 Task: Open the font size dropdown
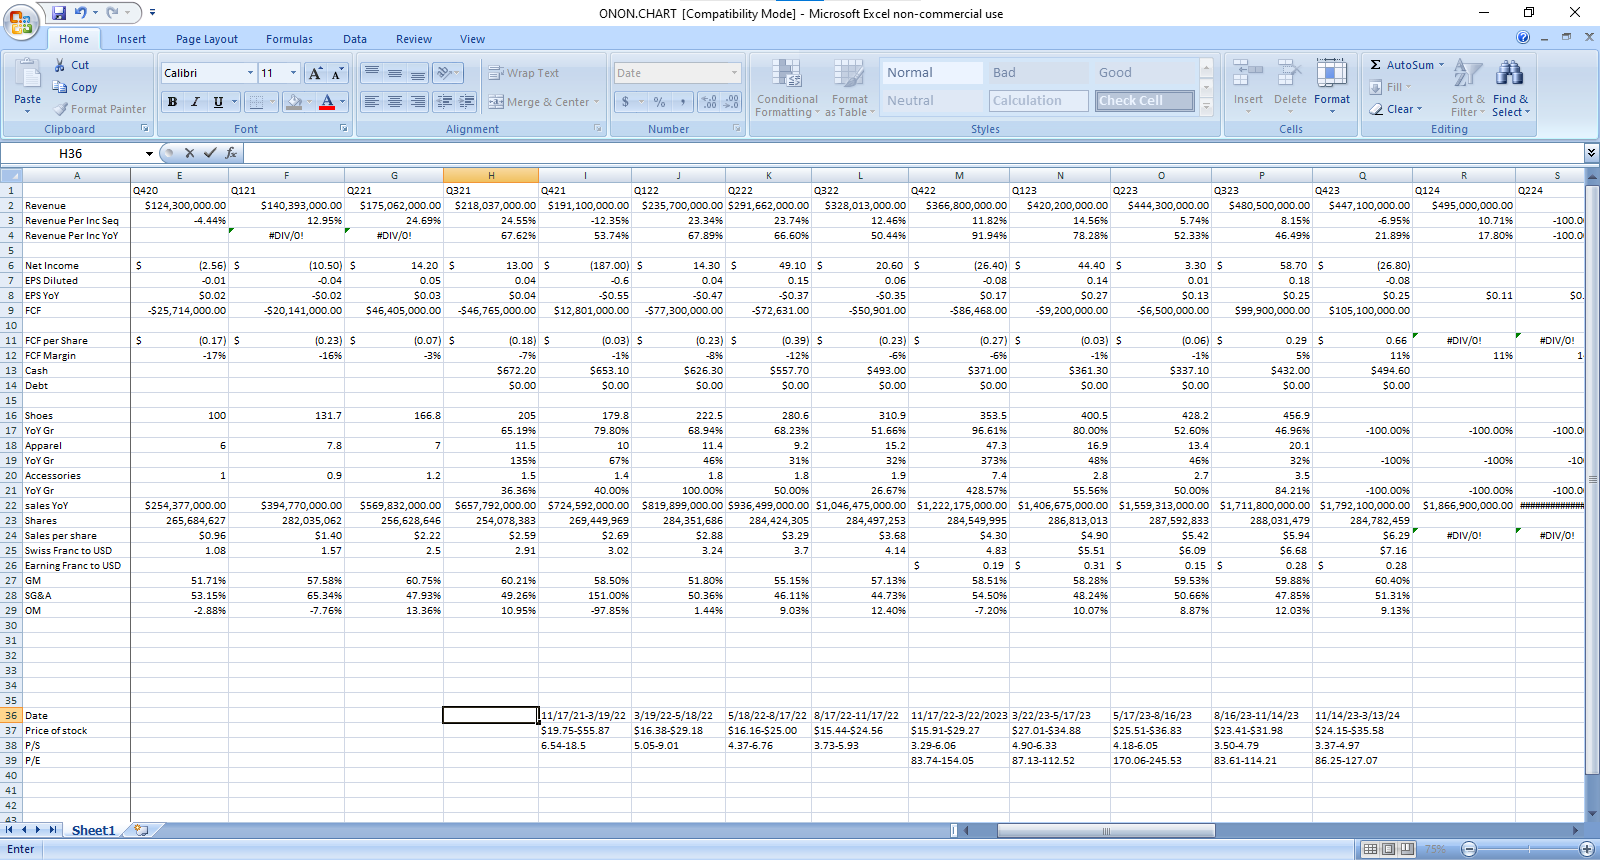point(293,73)
